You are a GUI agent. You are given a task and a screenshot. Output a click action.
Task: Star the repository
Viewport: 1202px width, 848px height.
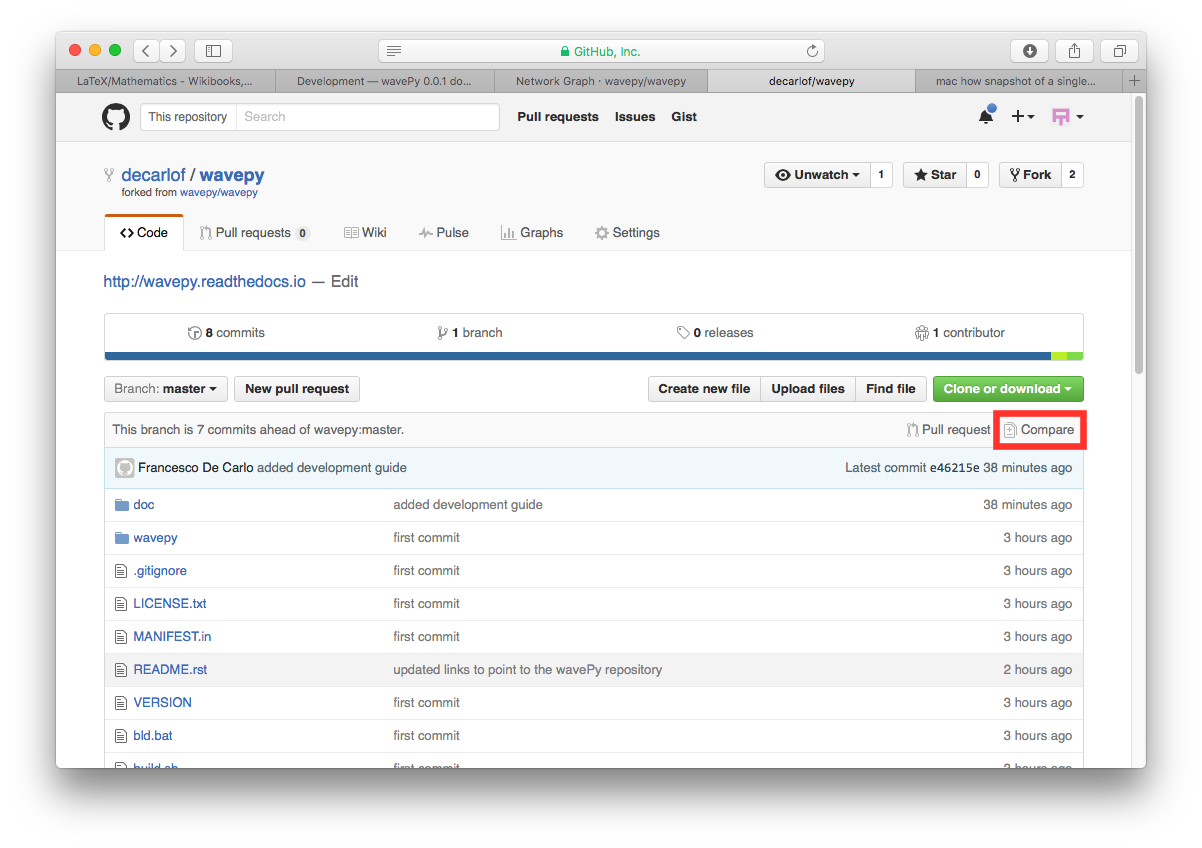[935, 175]
